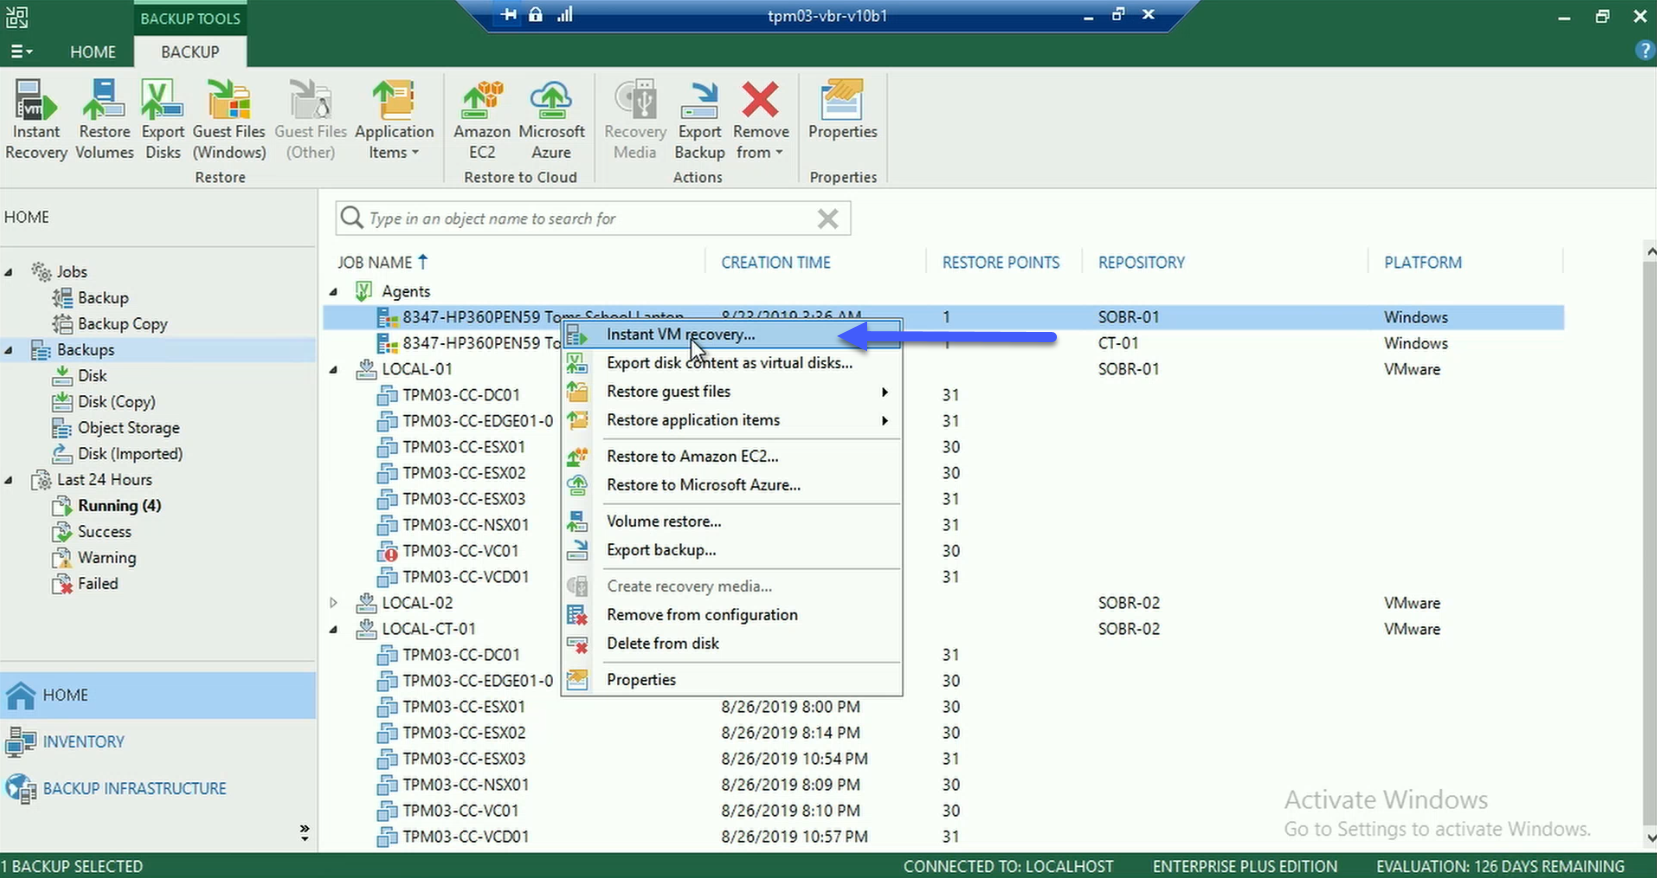Open the Restore application items submenu

click(731, 420)
